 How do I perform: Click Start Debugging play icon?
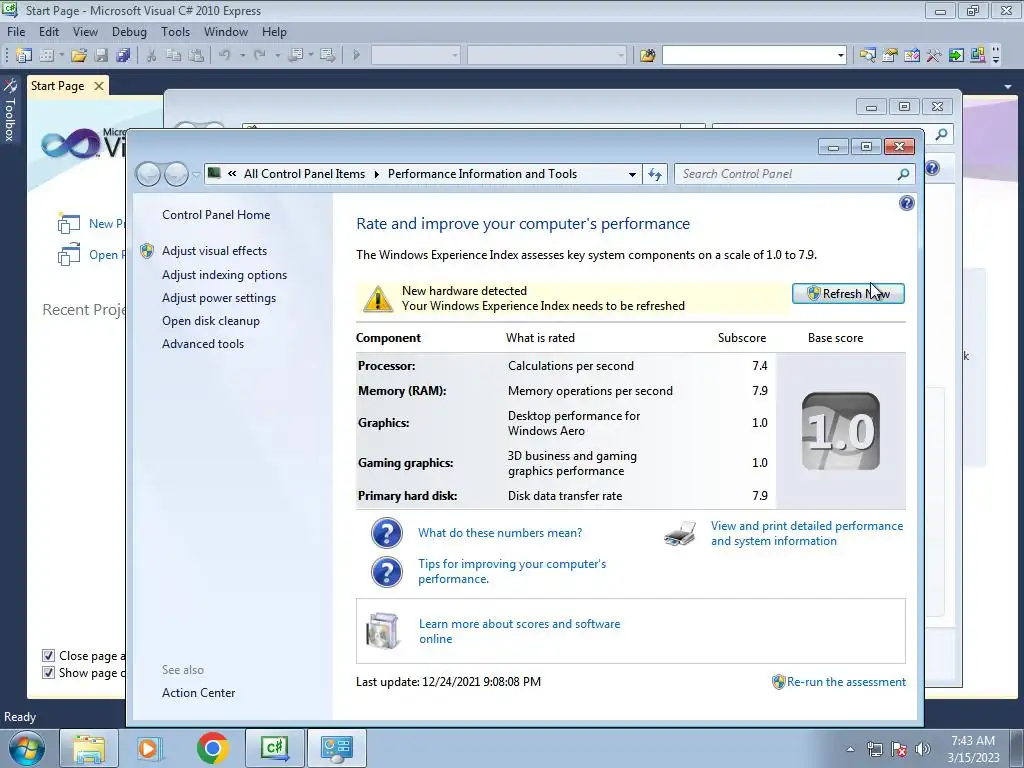[x=357, y=55]
